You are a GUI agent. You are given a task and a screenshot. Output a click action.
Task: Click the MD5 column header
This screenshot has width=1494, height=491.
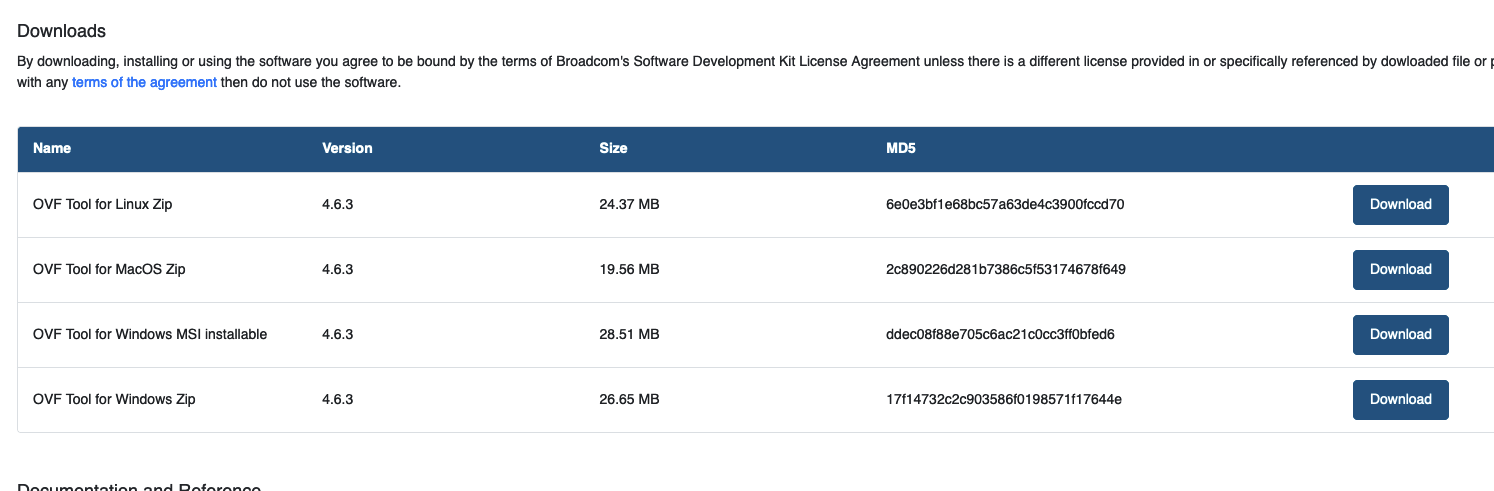(901, 148)
